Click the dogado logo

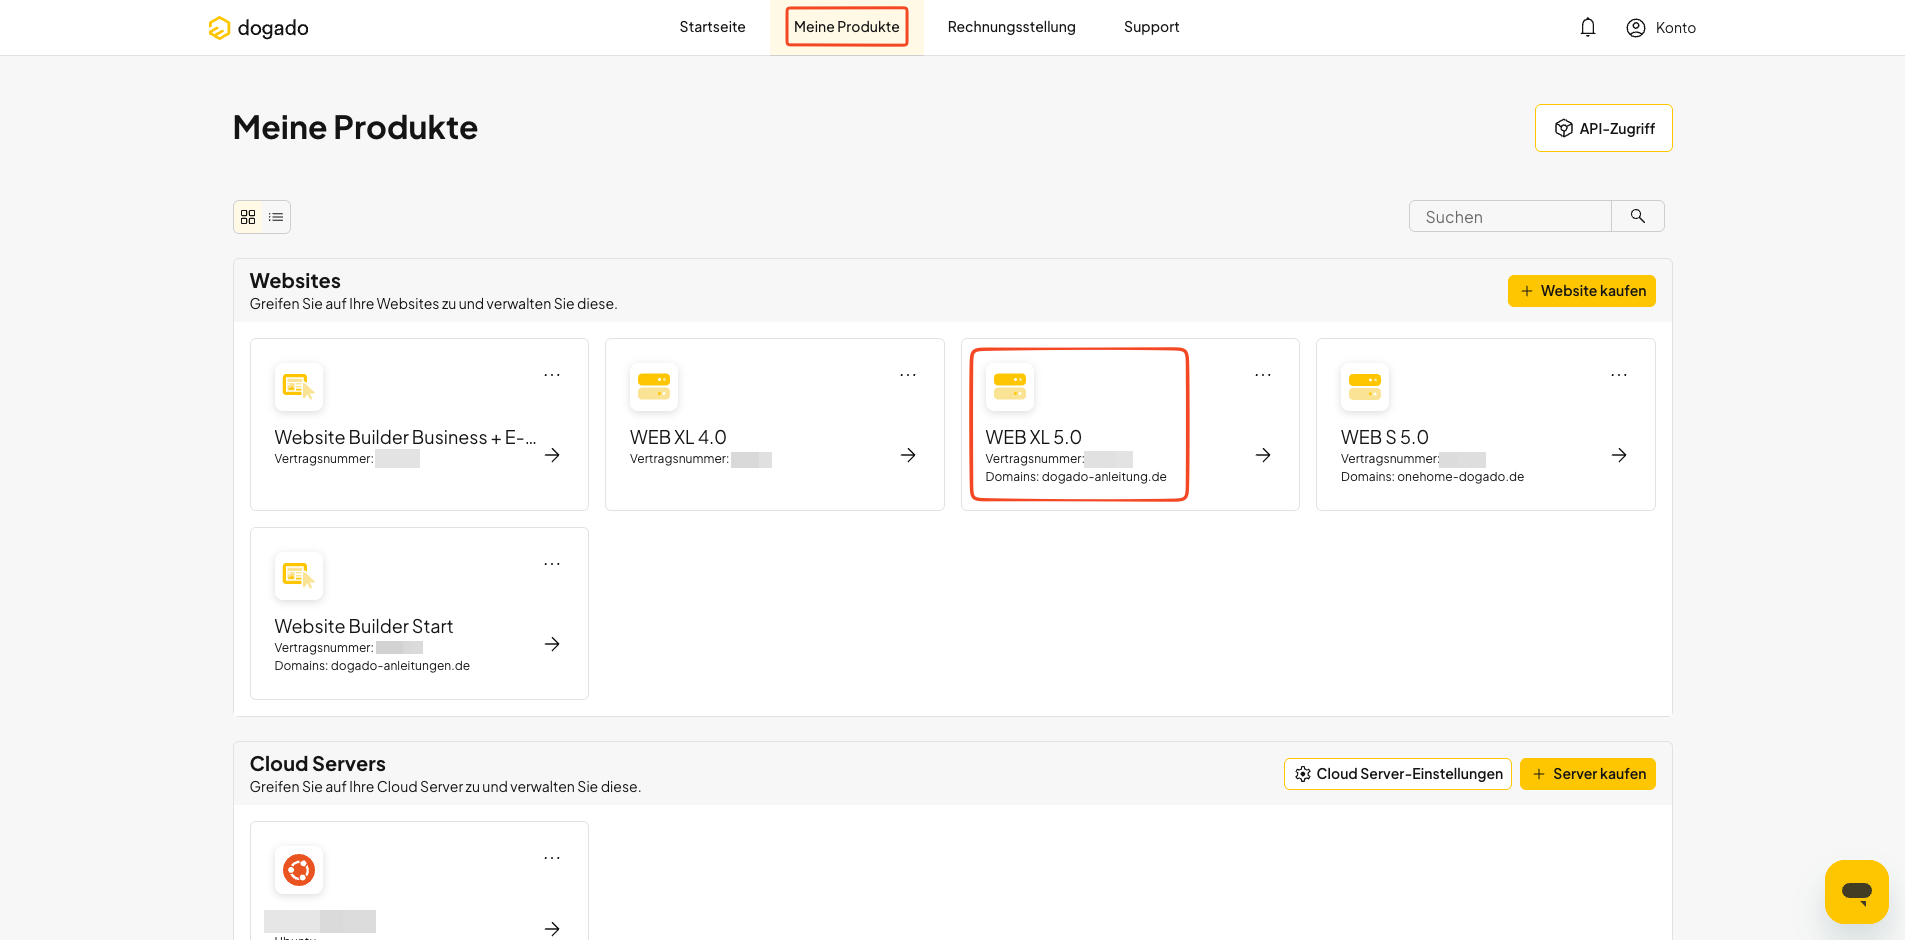click(x=258, y=28)
